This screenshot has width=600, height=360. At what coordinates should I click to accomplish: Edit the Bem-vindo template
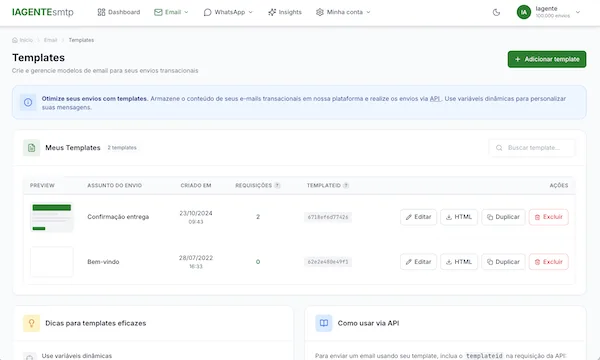click(418, 262)
